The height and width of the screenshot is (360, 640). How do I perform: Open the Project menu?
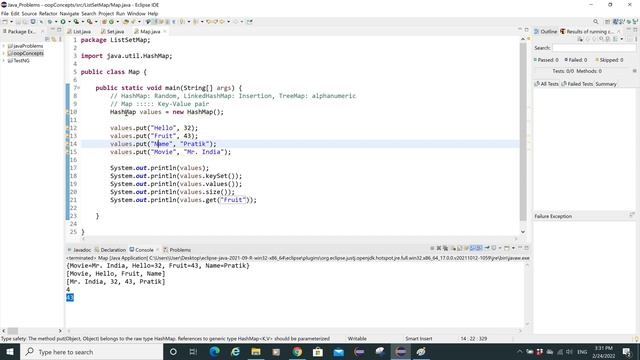(106, 13)
